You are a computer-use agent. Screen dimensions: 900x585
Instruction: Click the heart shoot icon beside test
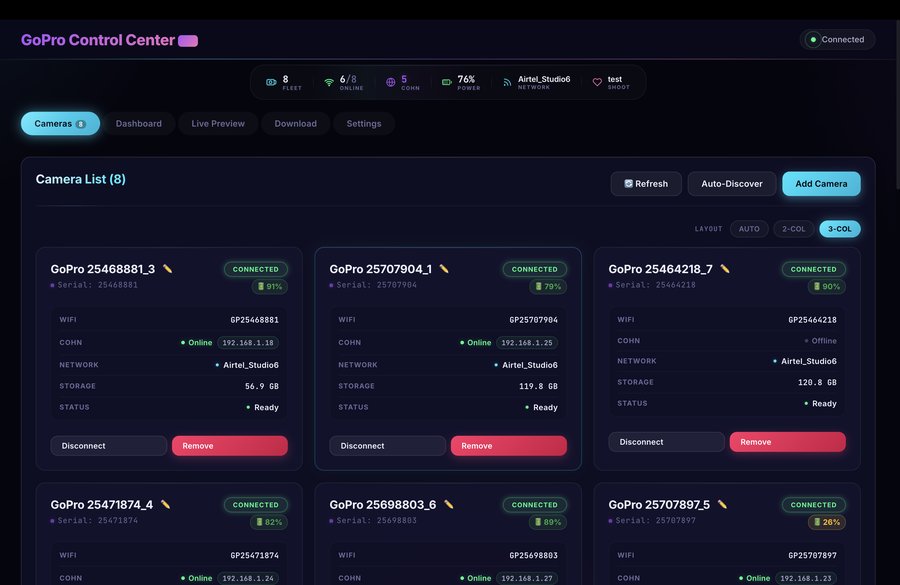(597, 83)
